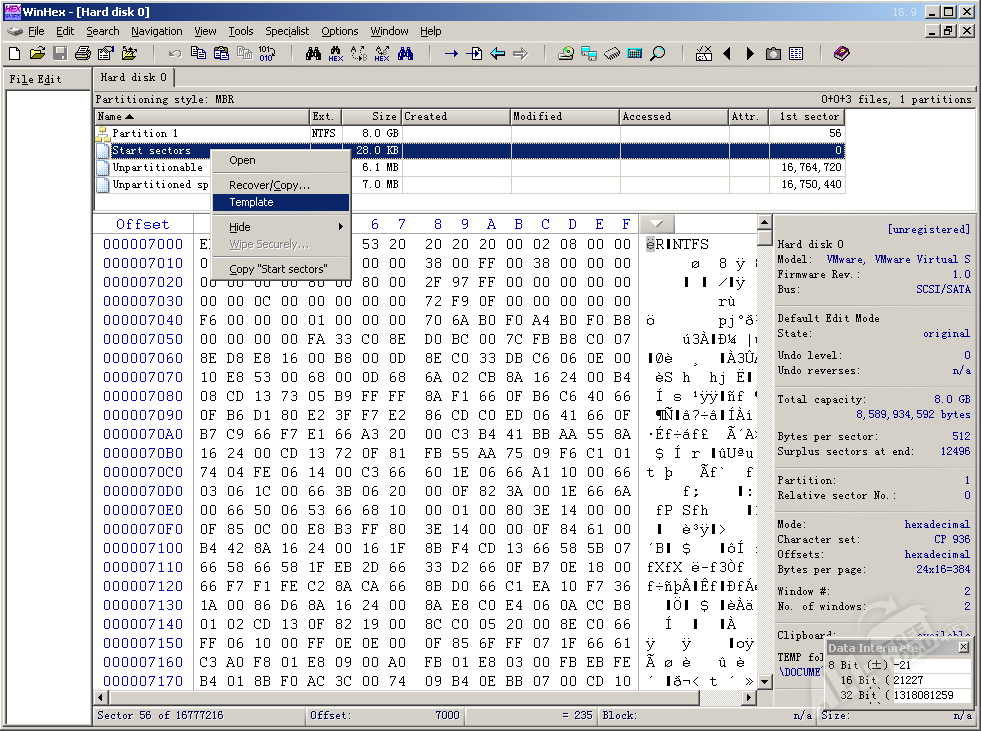Click the magnifying glass toolbar icon
The width and height of the screenshot is (981, 731).
(658, 53)
